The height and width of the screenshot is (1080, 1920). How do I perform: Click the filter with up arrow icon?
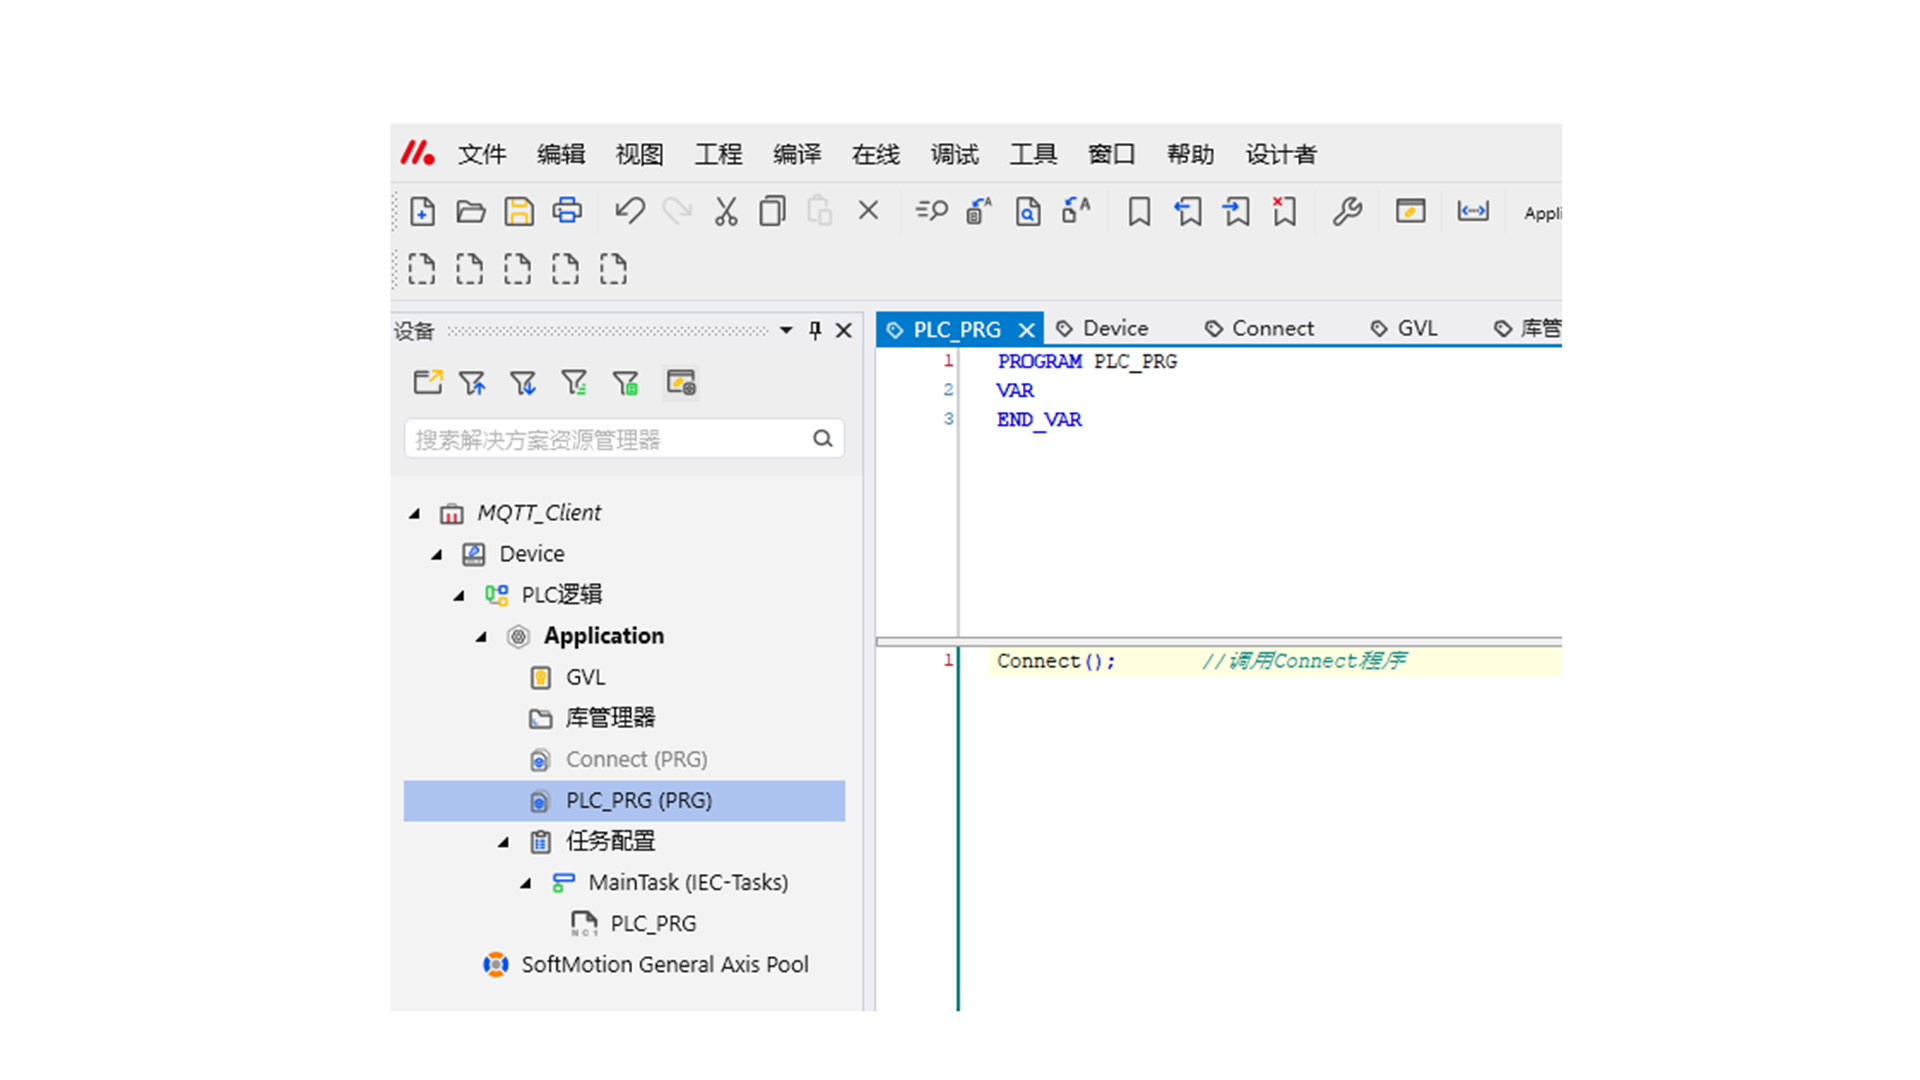473,382
